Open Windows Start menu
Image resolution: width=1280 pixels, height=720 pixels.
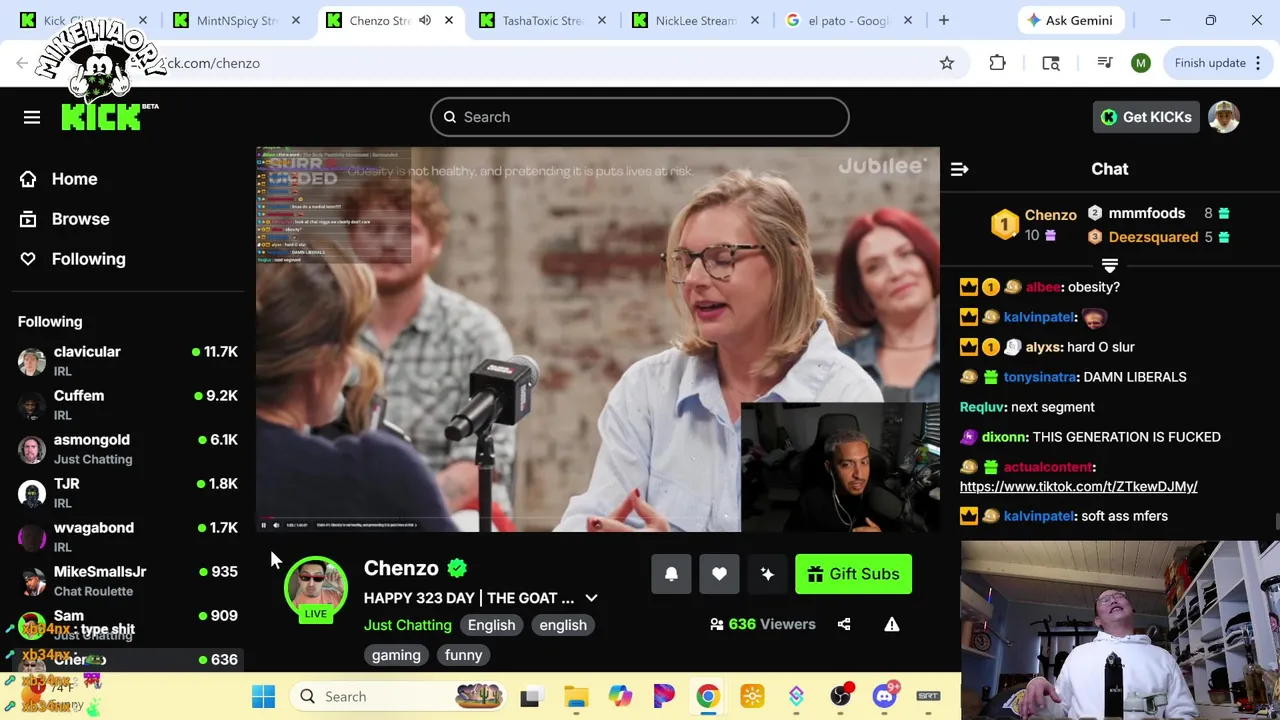coord(264,696)
